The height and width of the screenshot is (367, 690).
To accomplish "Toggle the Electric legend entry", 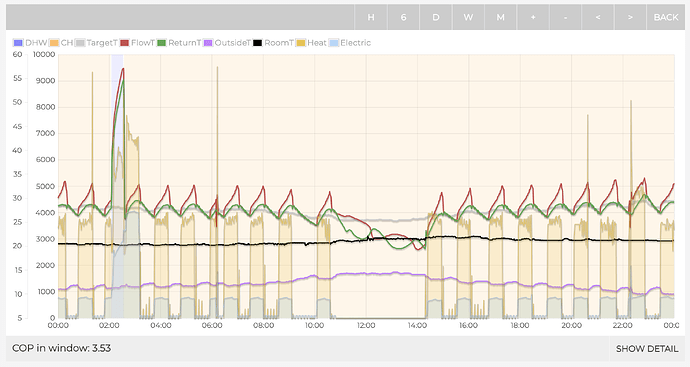I will (350, 43).
